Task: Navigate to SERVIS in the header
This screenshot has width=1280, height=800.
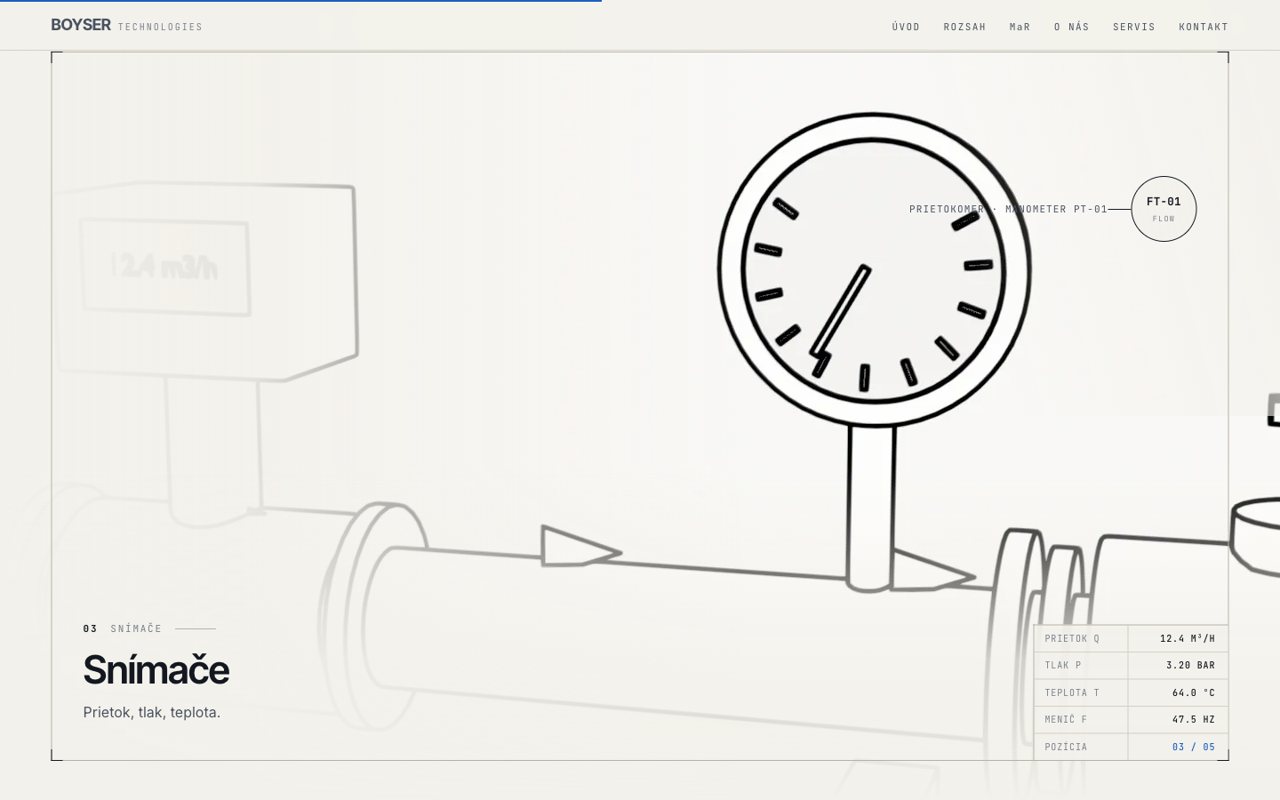Action: 1134,27
